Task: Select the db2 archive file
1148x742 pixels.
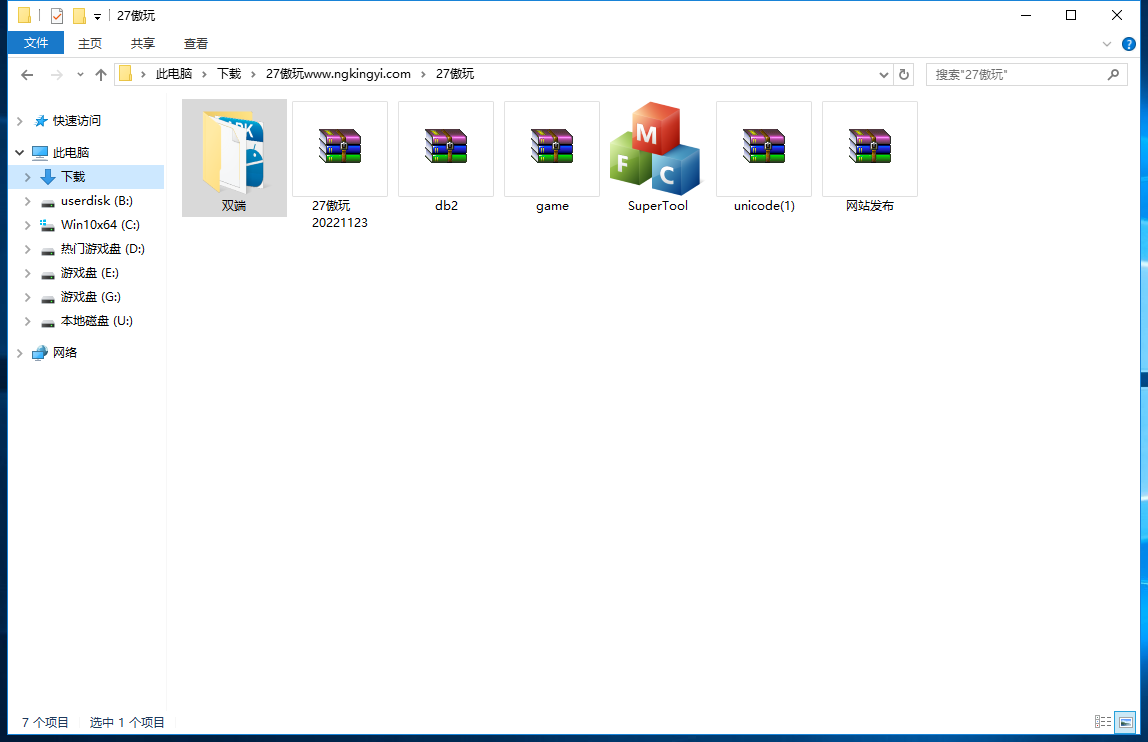Action: pos(446,150)
